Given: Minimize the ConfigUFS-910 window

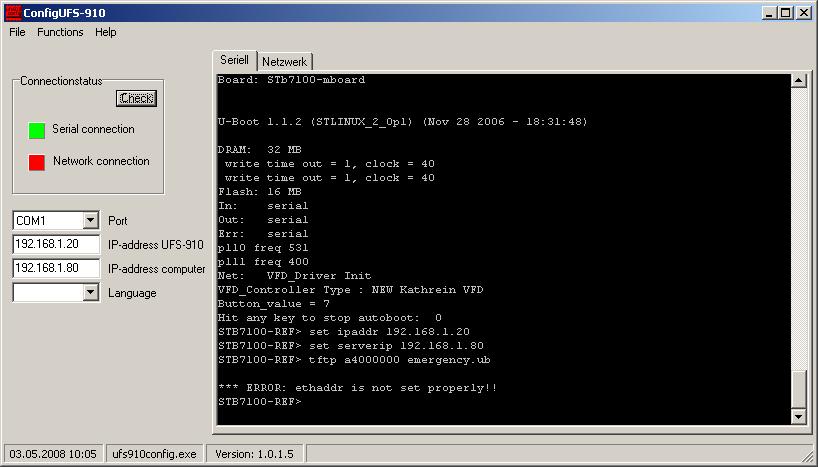Looking at the screenshot, I should click(x=768, y=13).
